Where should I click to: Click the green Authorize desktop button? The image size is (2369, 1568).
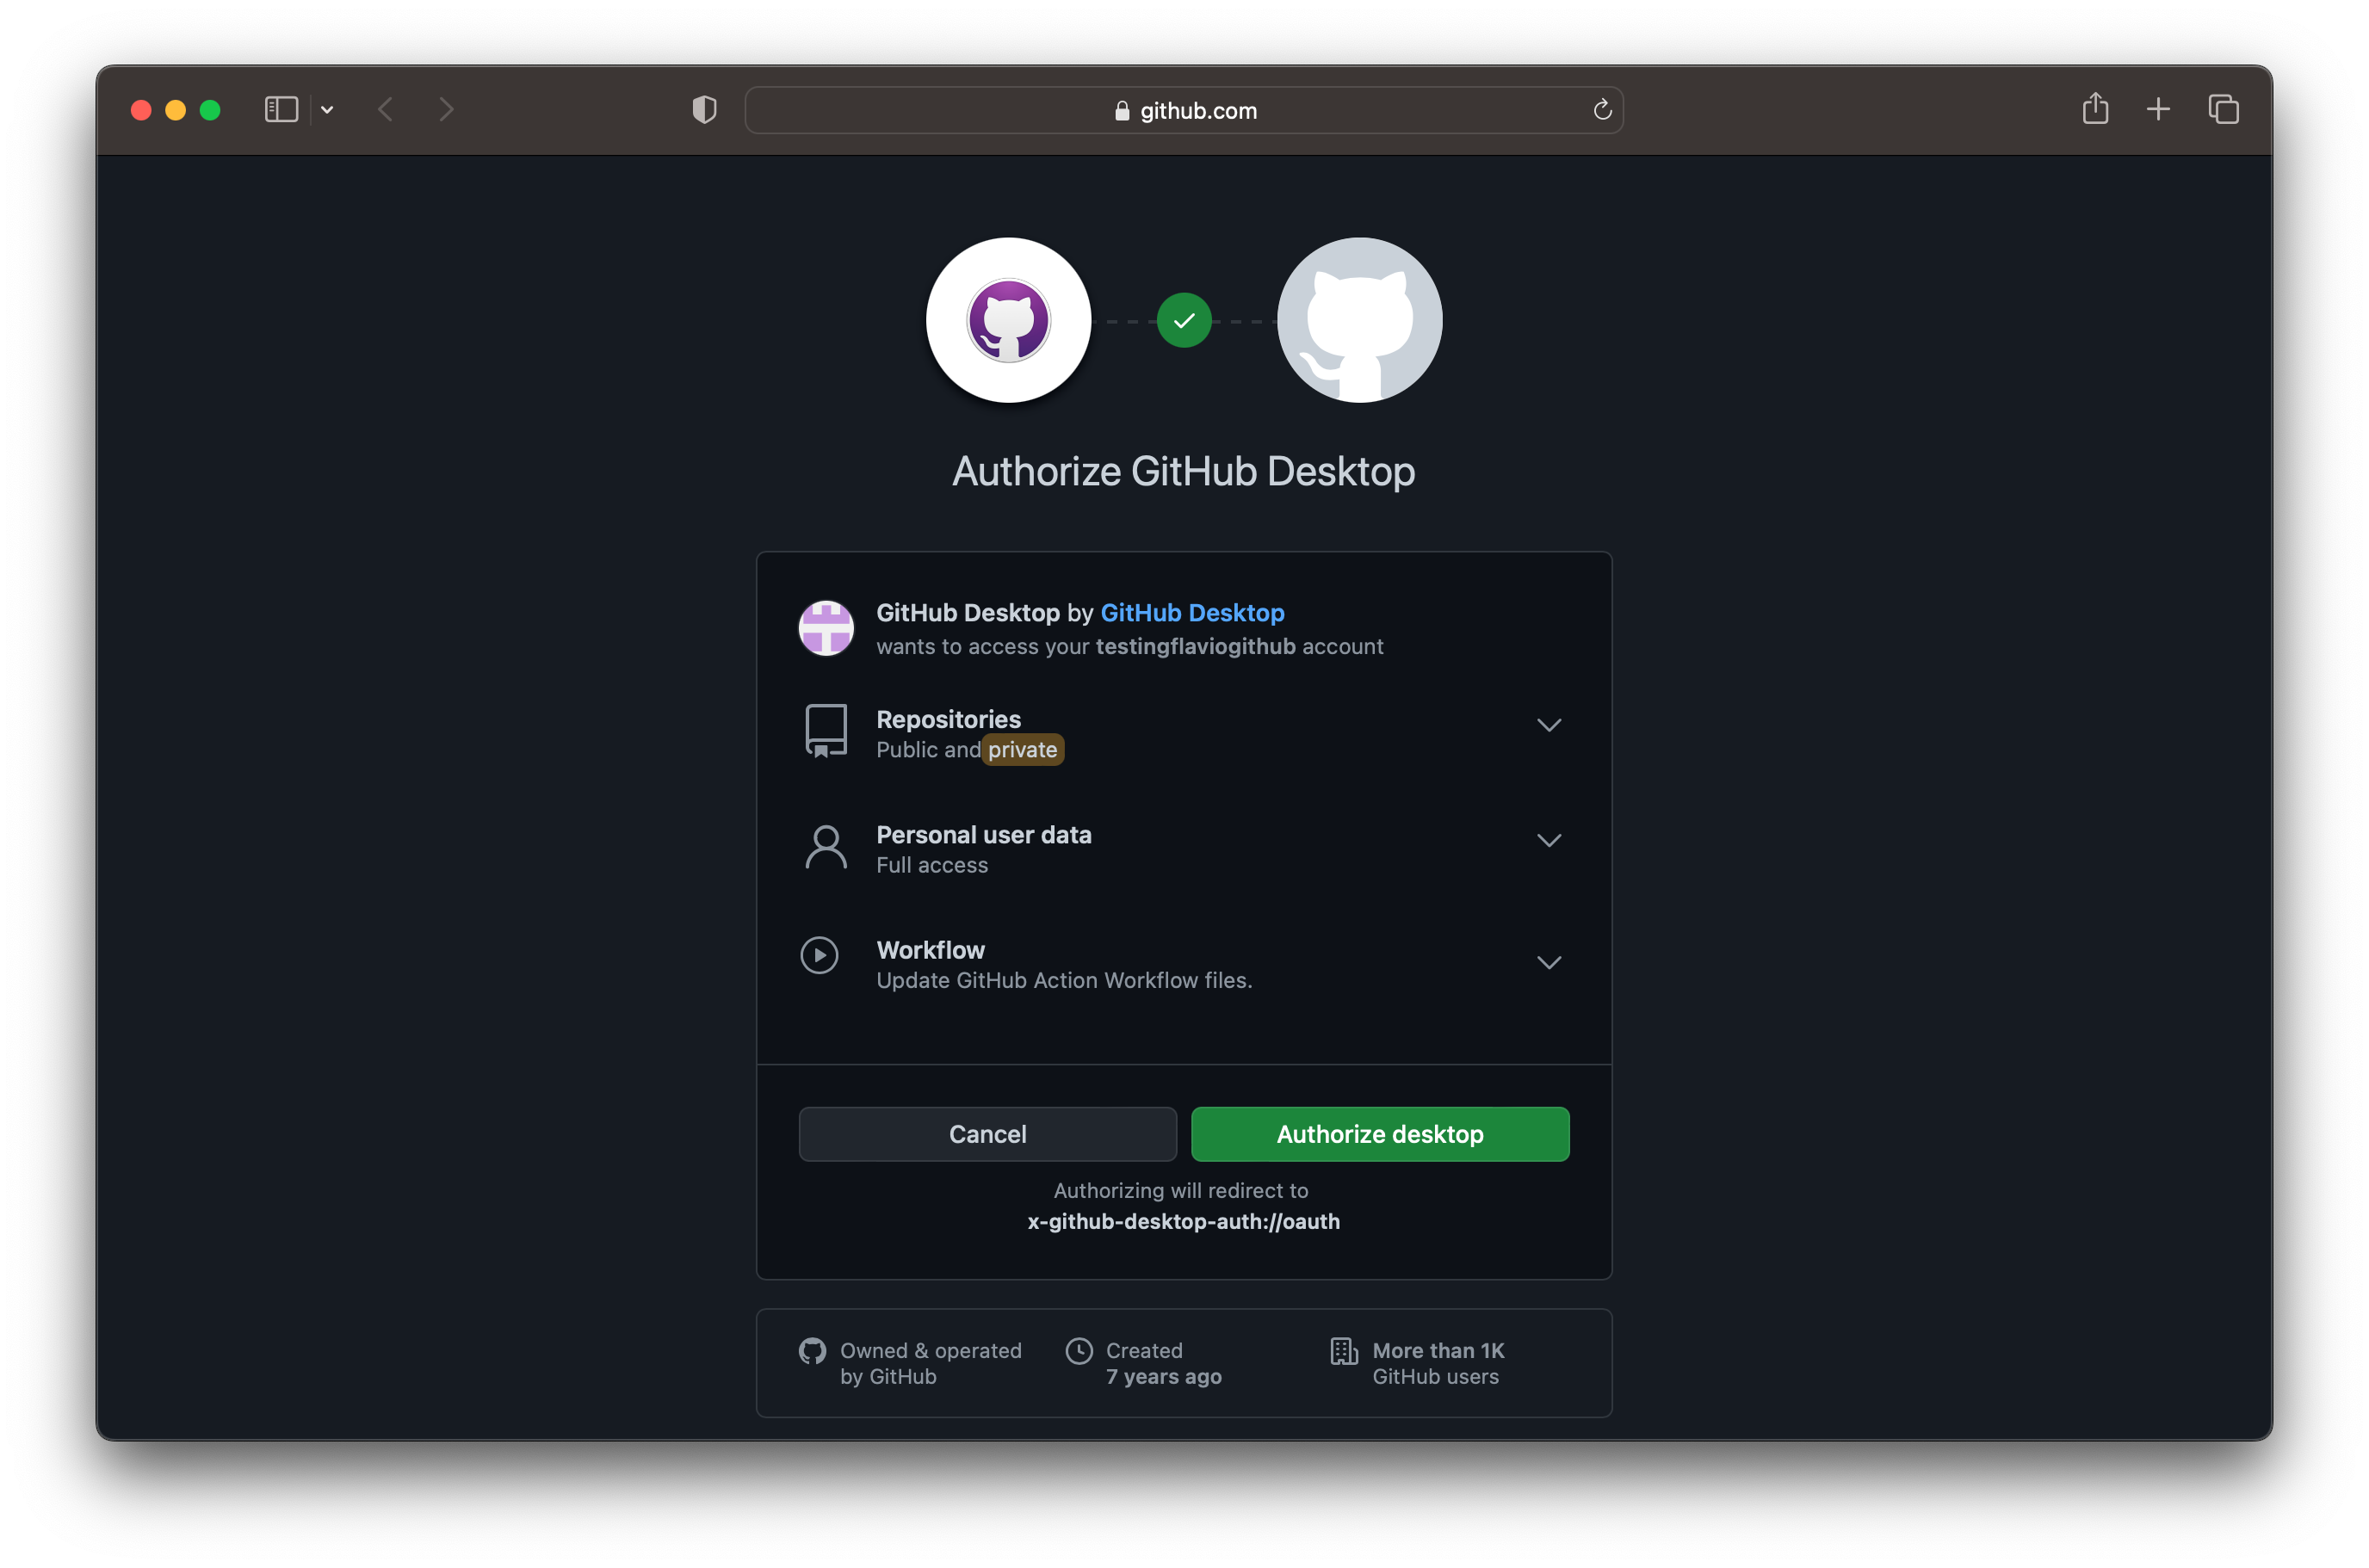pos(1379,1134)
